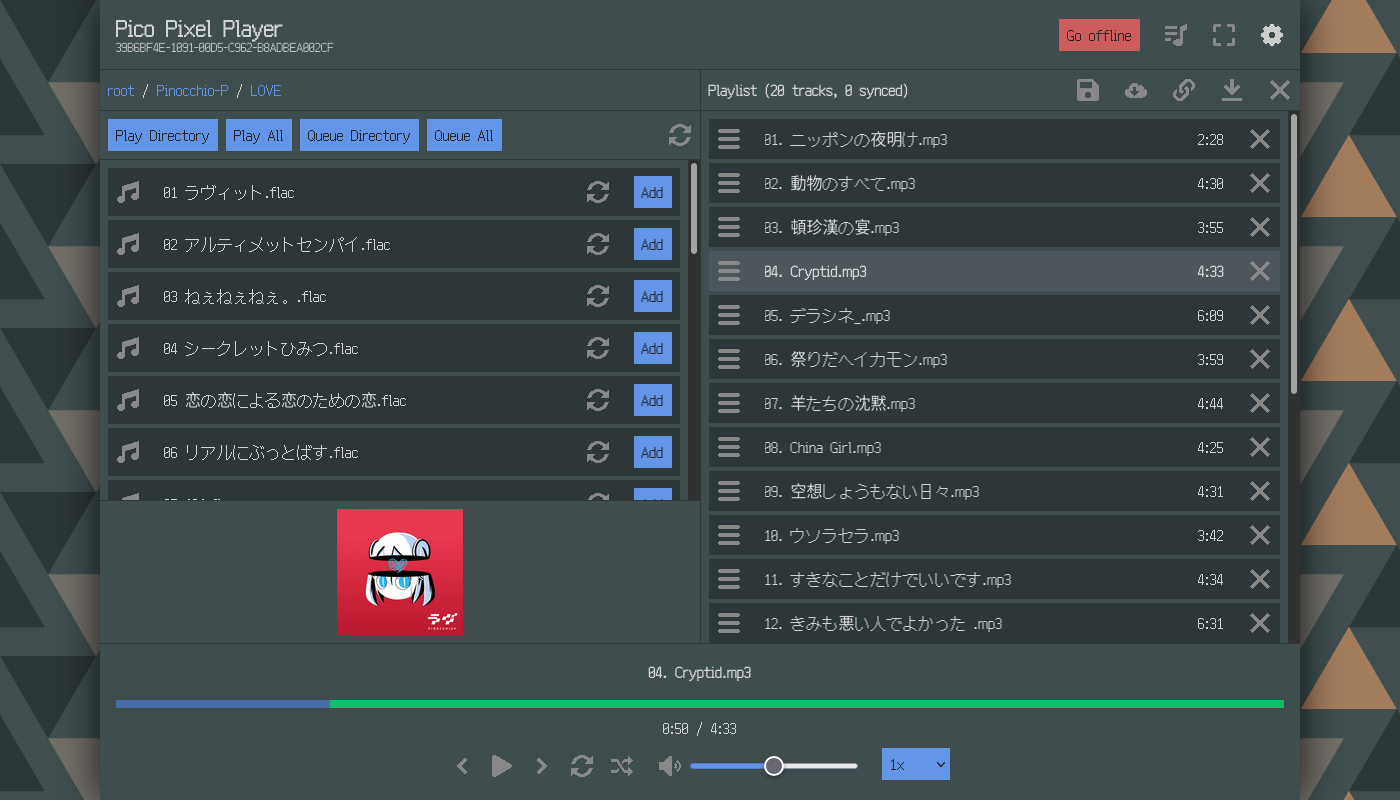Remove 02. 動物のすべて.mp3 from playlist

[x=1260, y=183]
